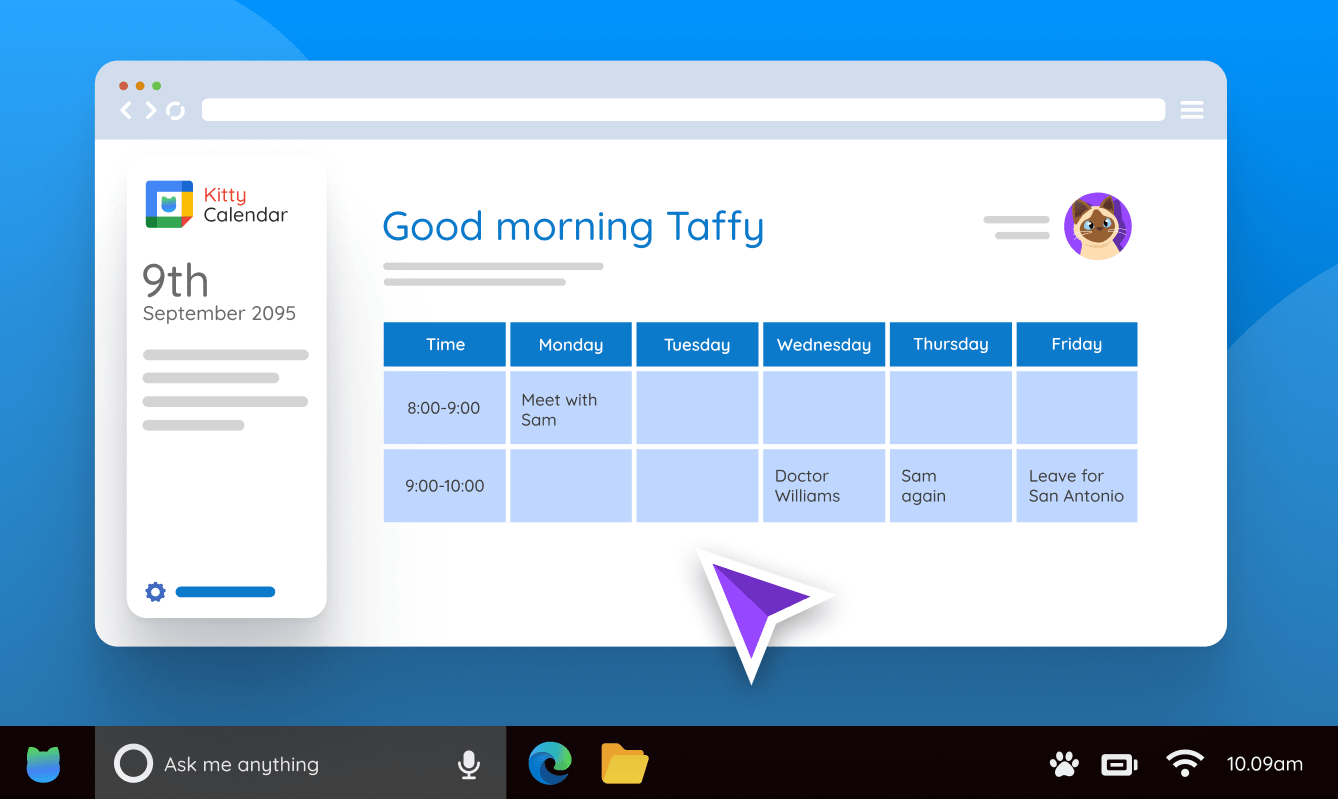This screenshot has height=800, width=1338.
Task: Select the Monday column header
Action: click(571, 344)
